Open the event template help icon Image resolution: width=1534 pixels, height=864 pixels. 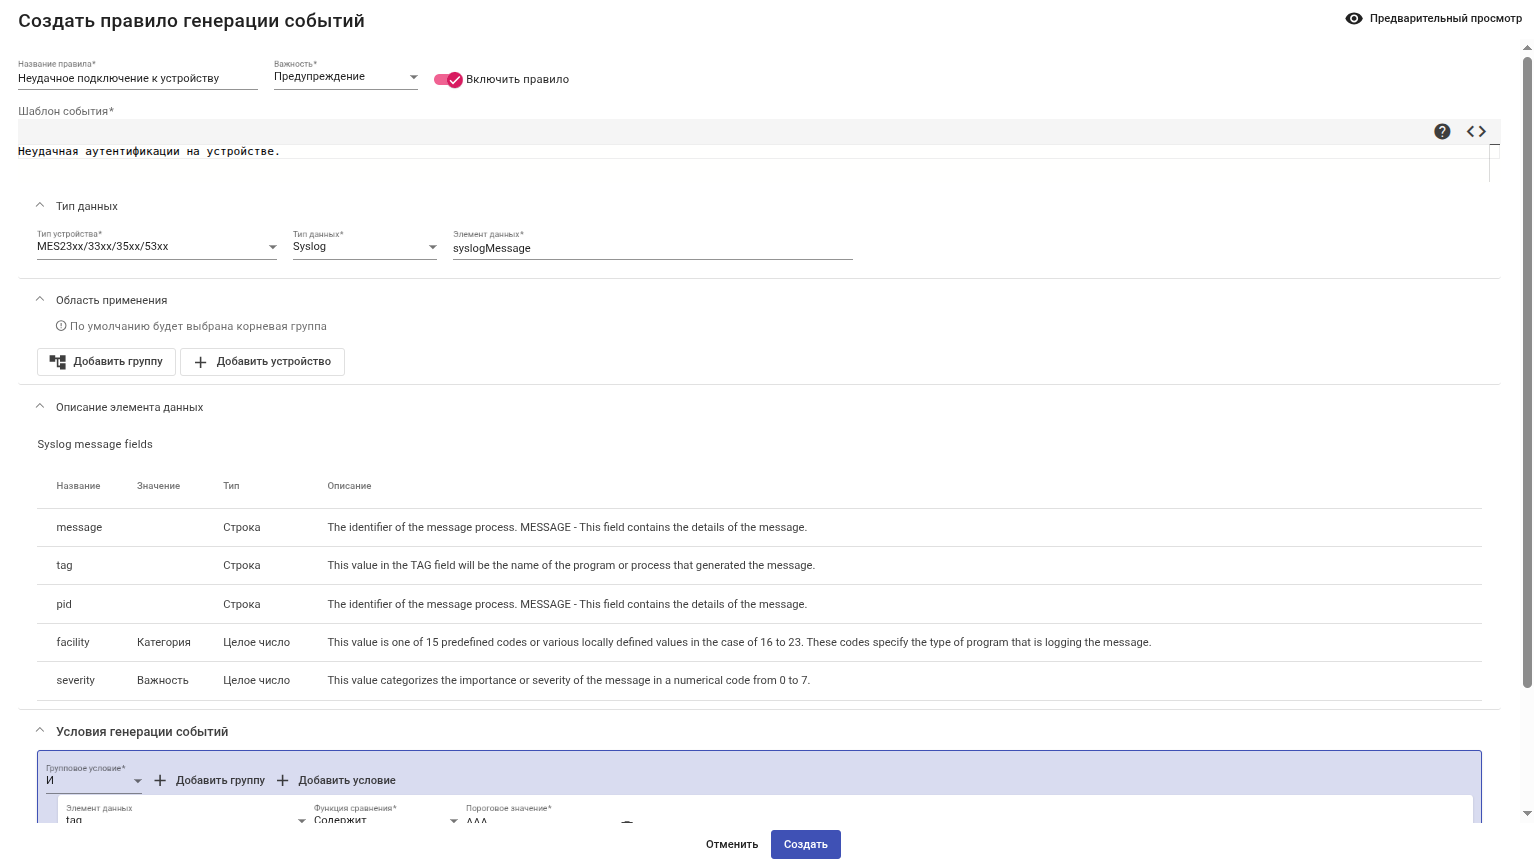coord(1442,132)
